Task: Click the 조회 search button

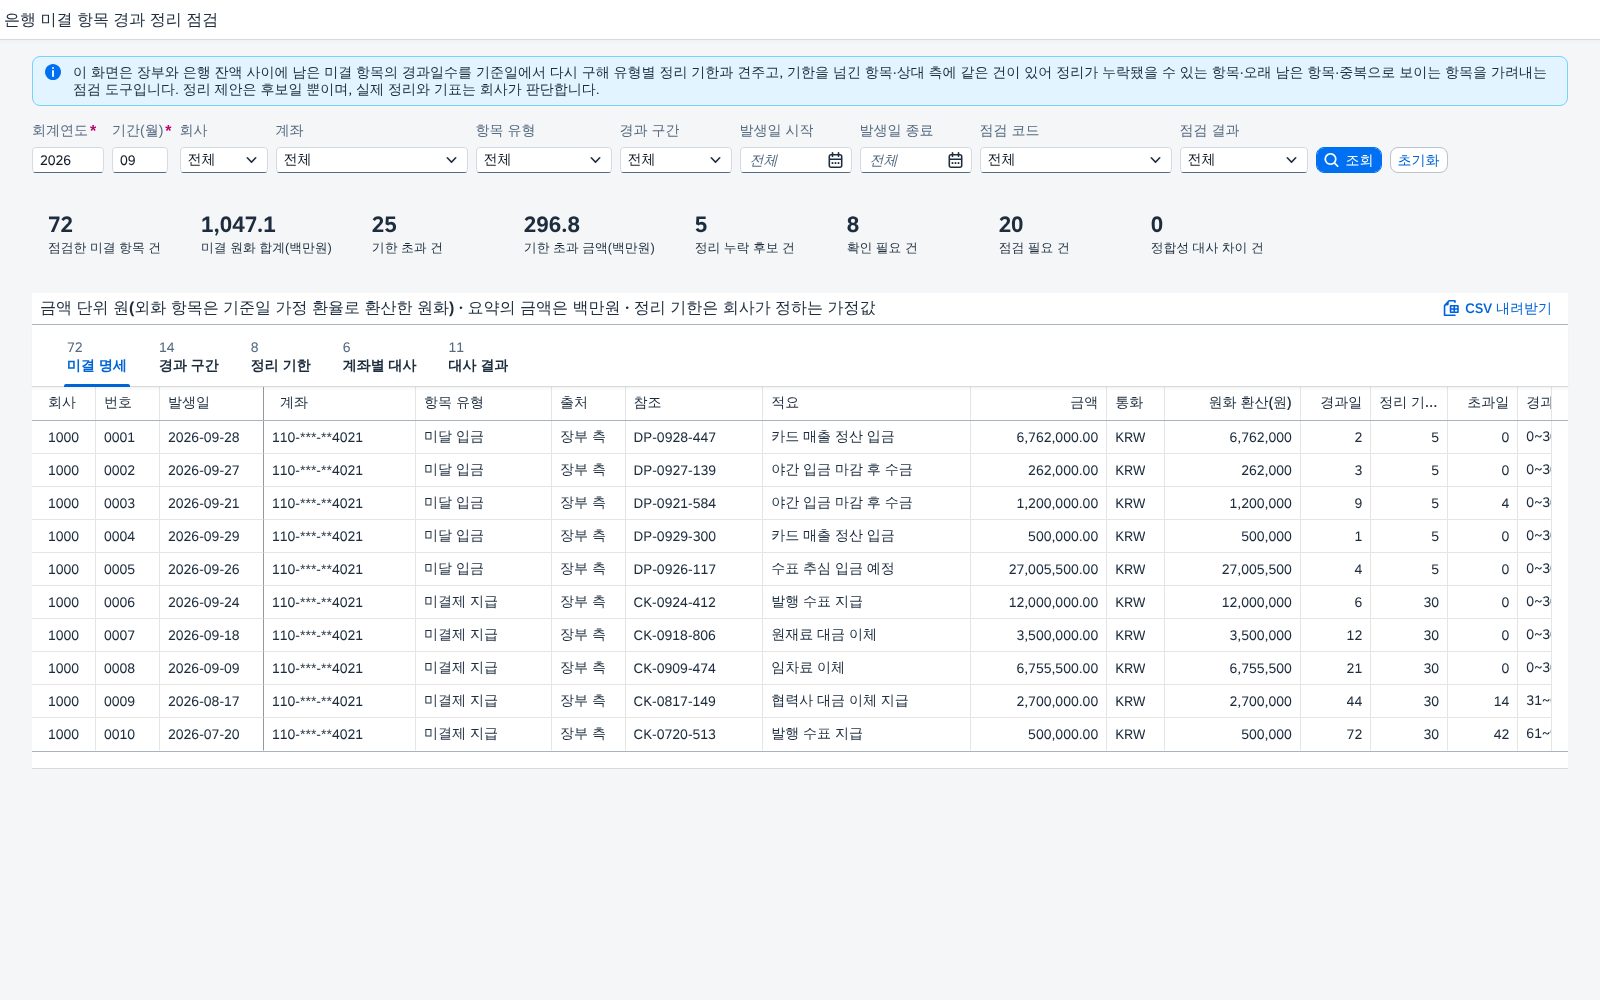Action: [1348, 160]
